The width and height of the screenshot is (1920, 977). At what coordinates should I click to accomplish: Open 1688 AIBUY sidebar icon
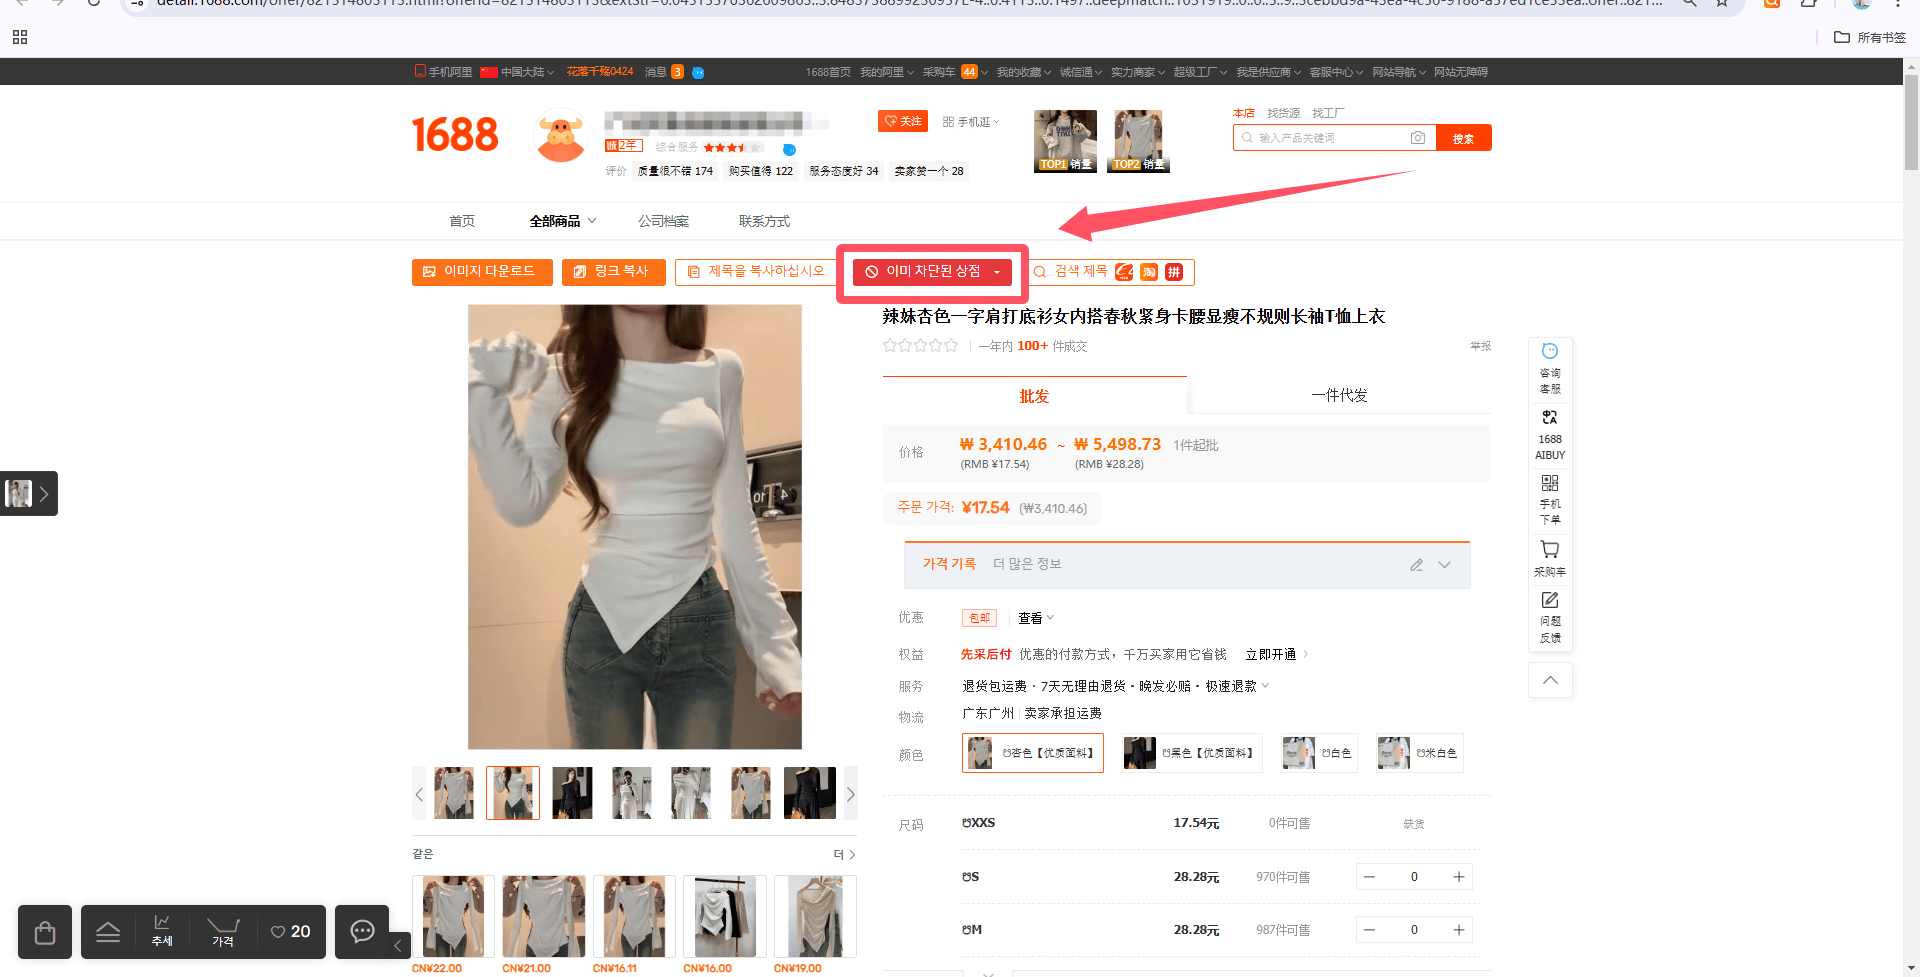[1550, 434]
